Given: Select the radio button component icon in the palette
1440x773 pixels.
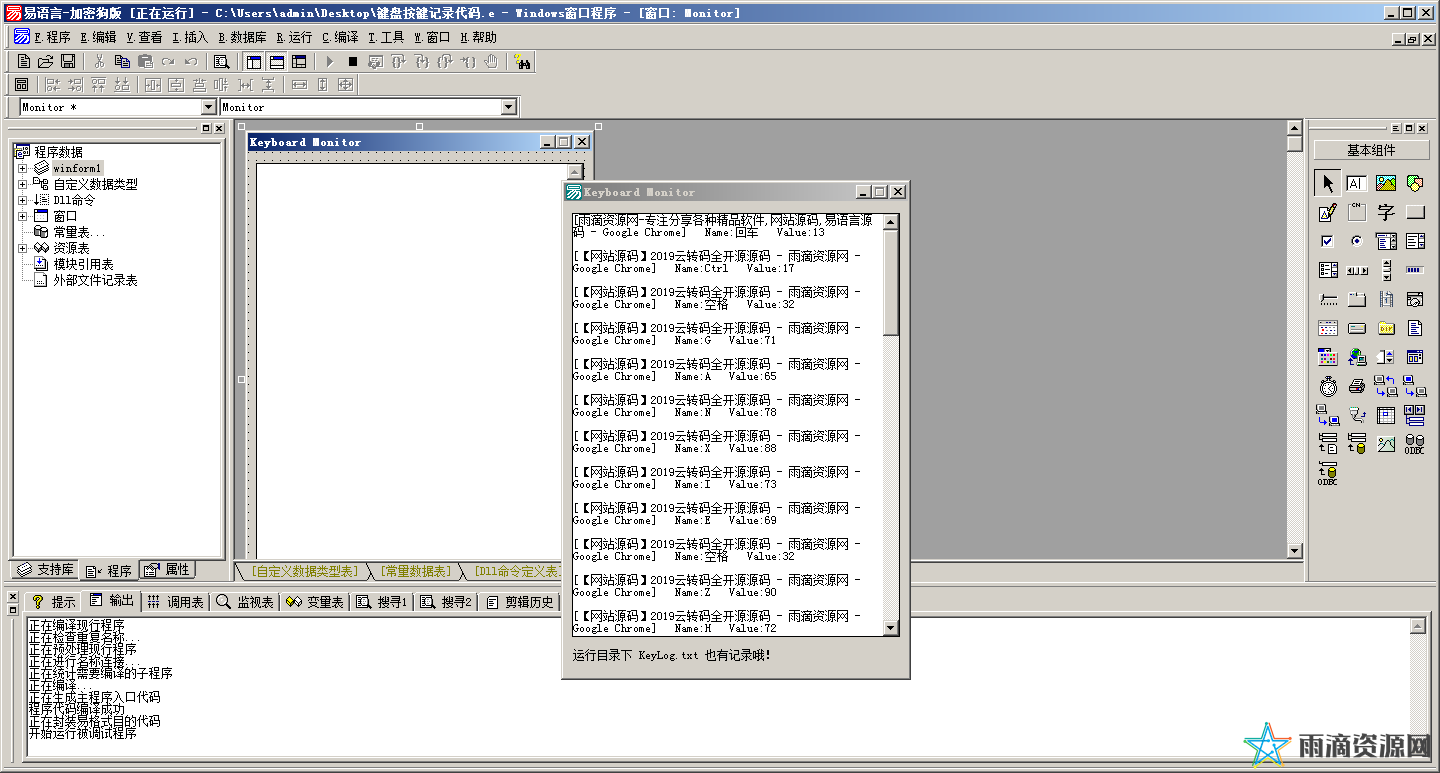Looking at the screenshot, I should pyautogui.click(x=1356, y=241).
